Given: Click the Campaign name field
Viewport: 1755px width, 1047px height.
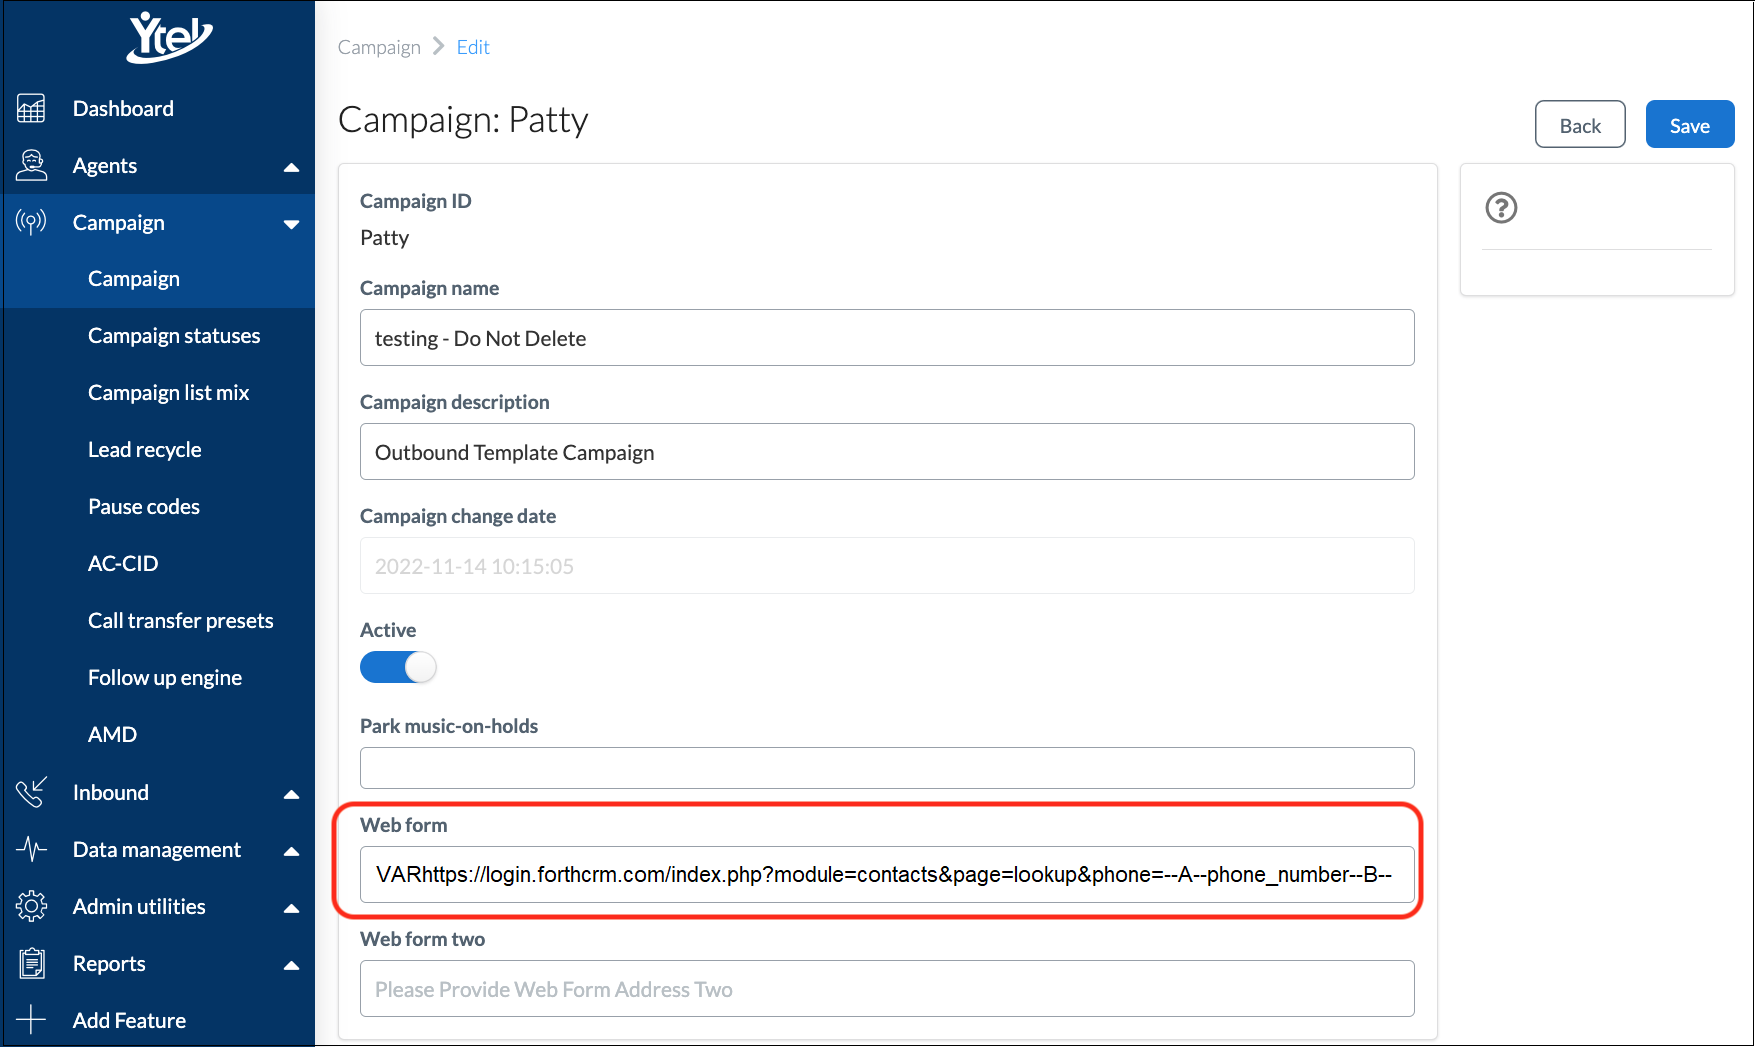Looking at the screenshot, I should (887, 338).
